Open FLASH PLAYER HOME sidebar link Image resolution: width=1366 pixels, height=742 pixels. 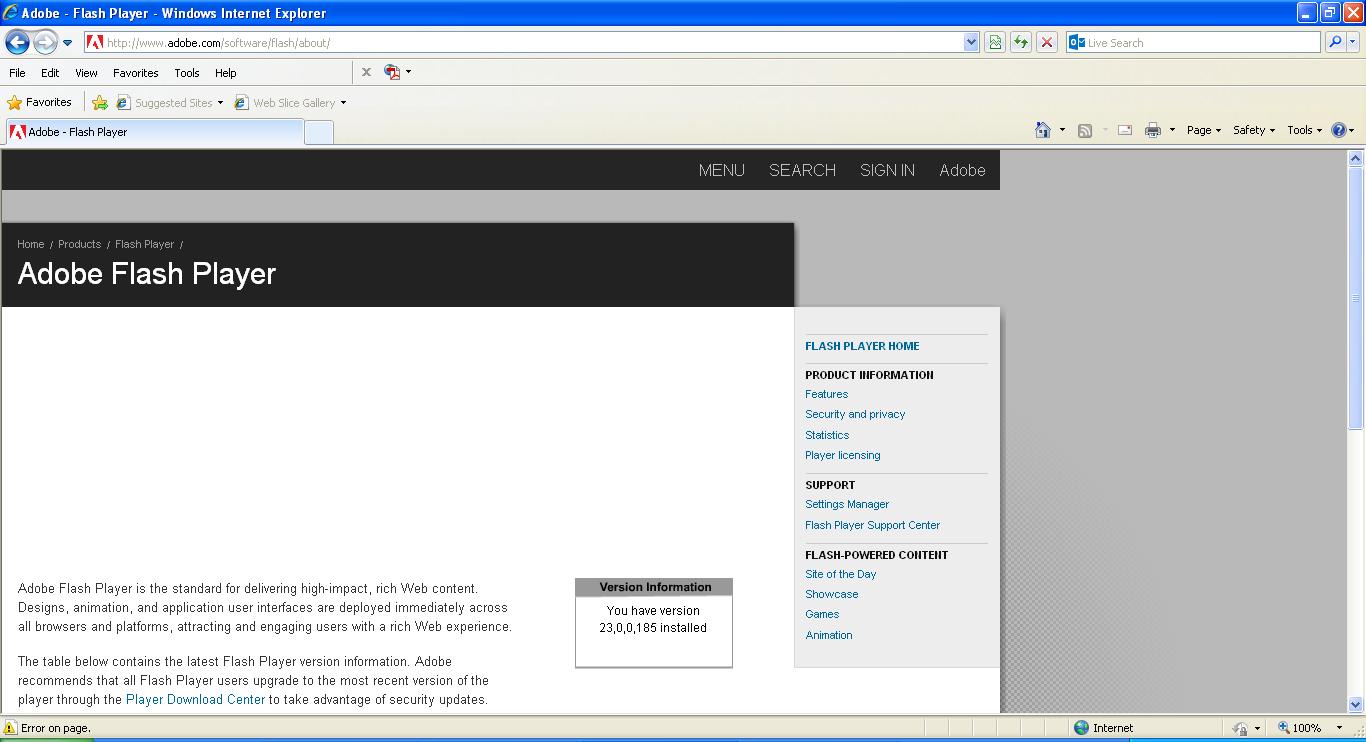pyautogui.click(x=862, y=346)
